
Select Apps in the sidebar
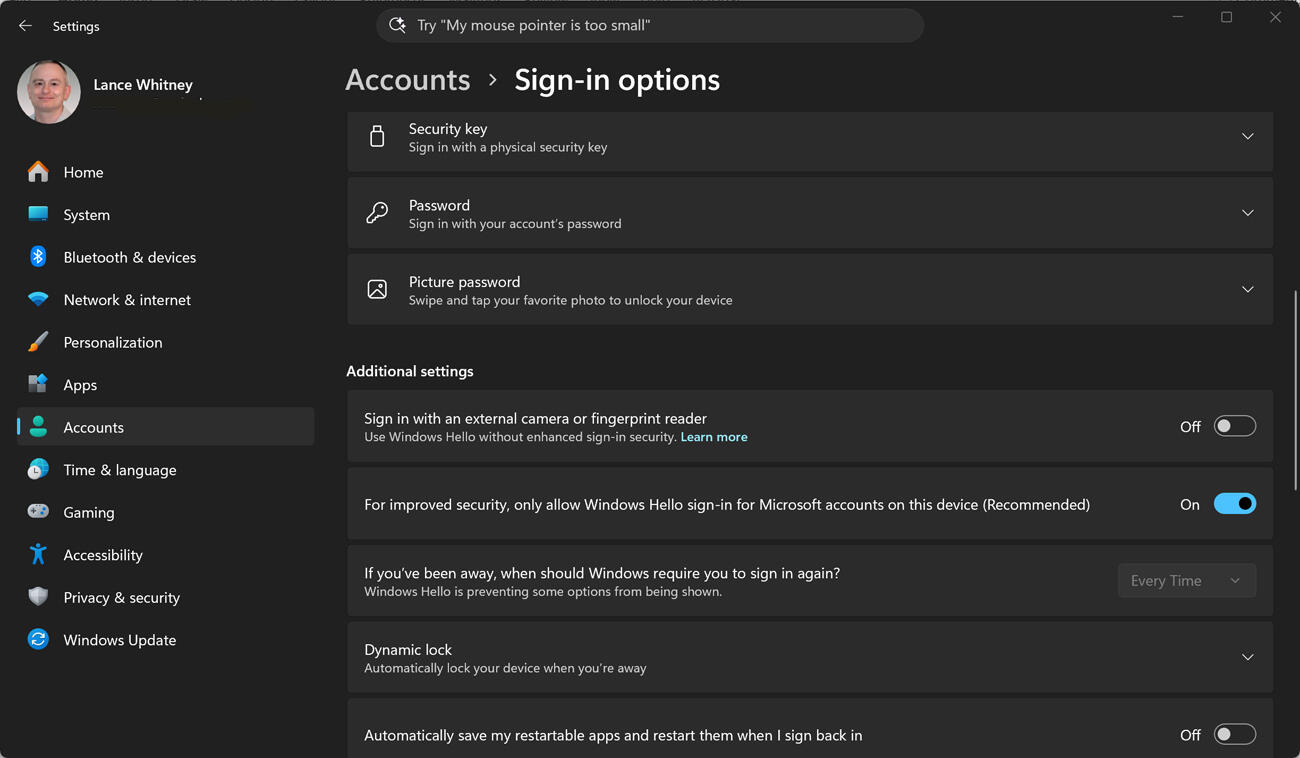point(165,384)
